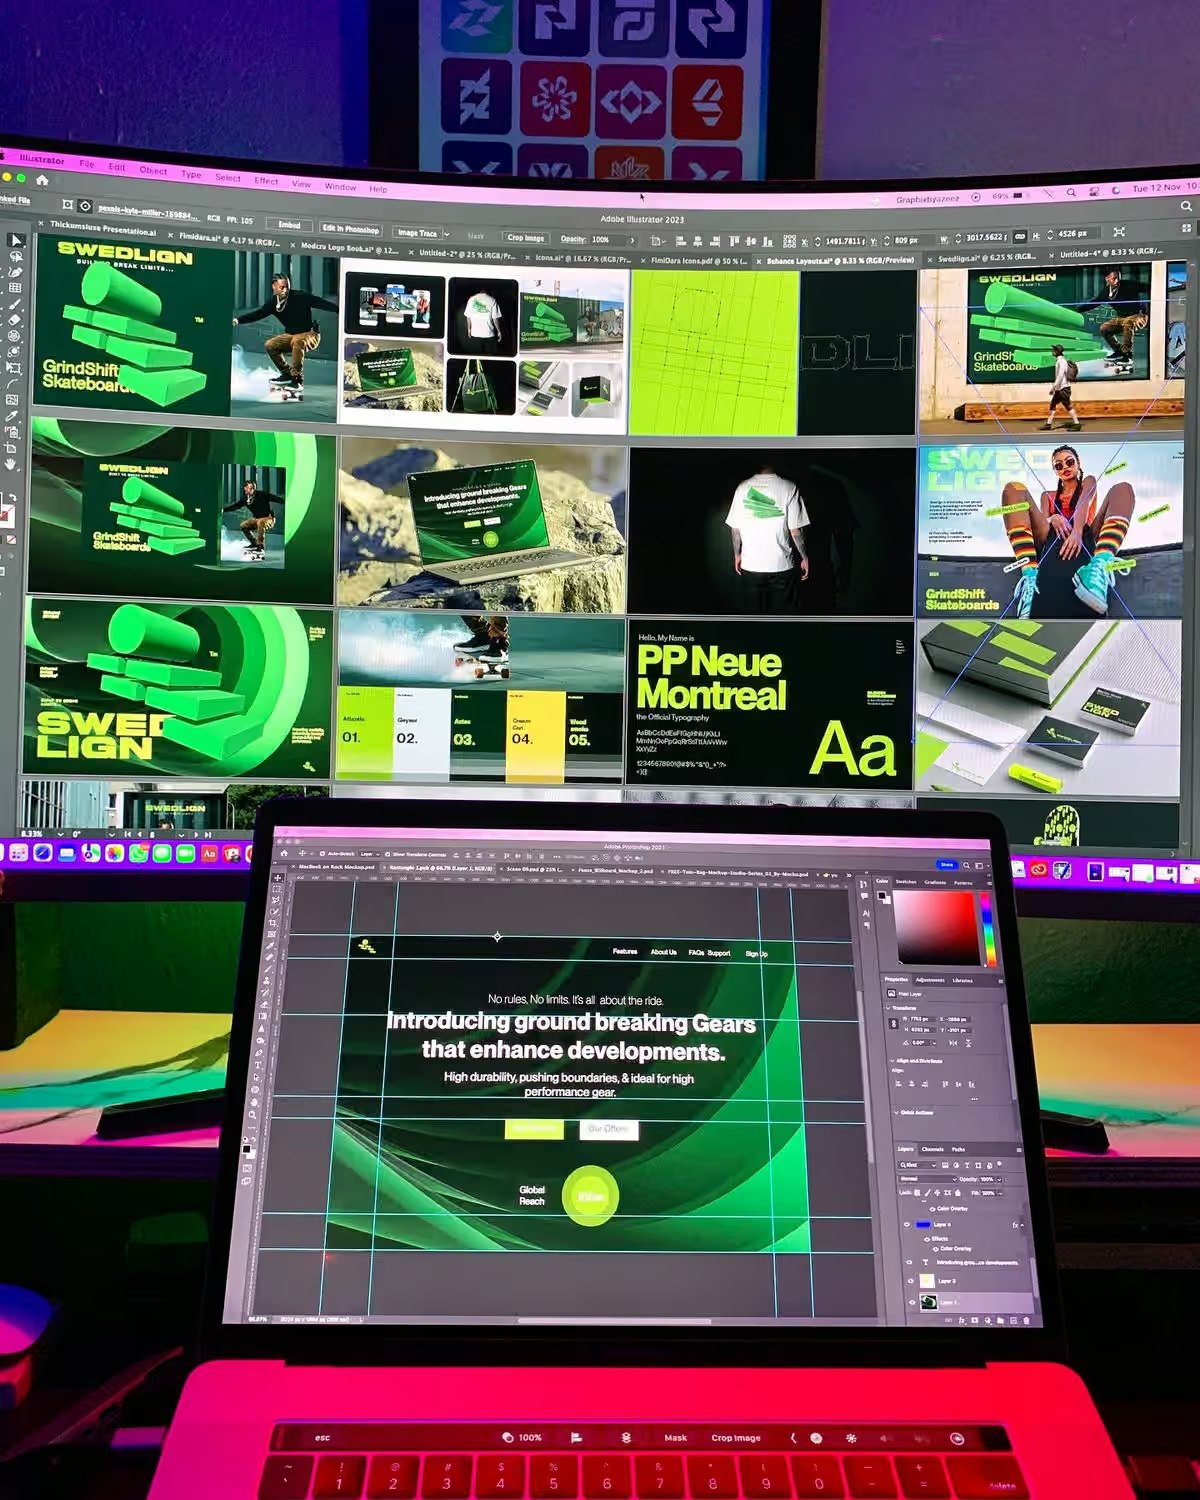The width and height of the screenshot is (1200, 1500).
Task: Open Illustrator's Effect menu
Action: coord(266,180)
